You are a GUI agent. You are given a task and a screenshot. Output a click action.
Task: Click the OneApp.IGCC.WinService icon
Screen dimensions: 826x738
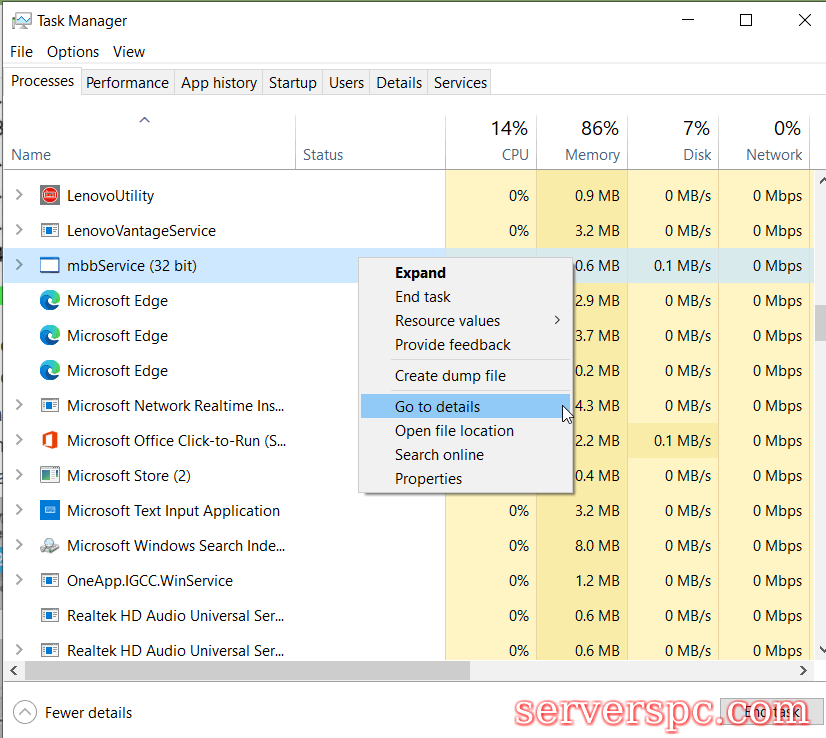pos(50,581)
